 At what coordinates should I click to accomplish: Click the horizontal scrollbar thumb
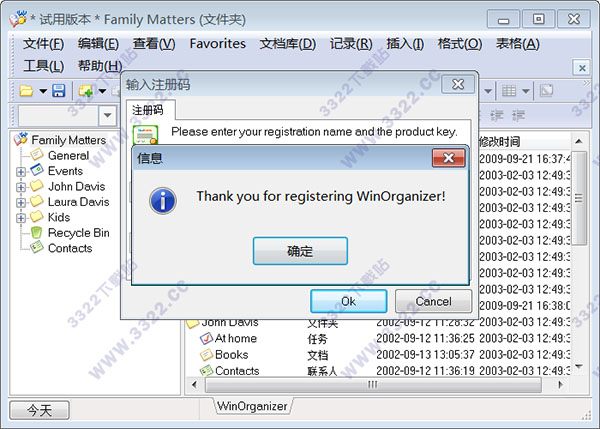tap(373, 384)
